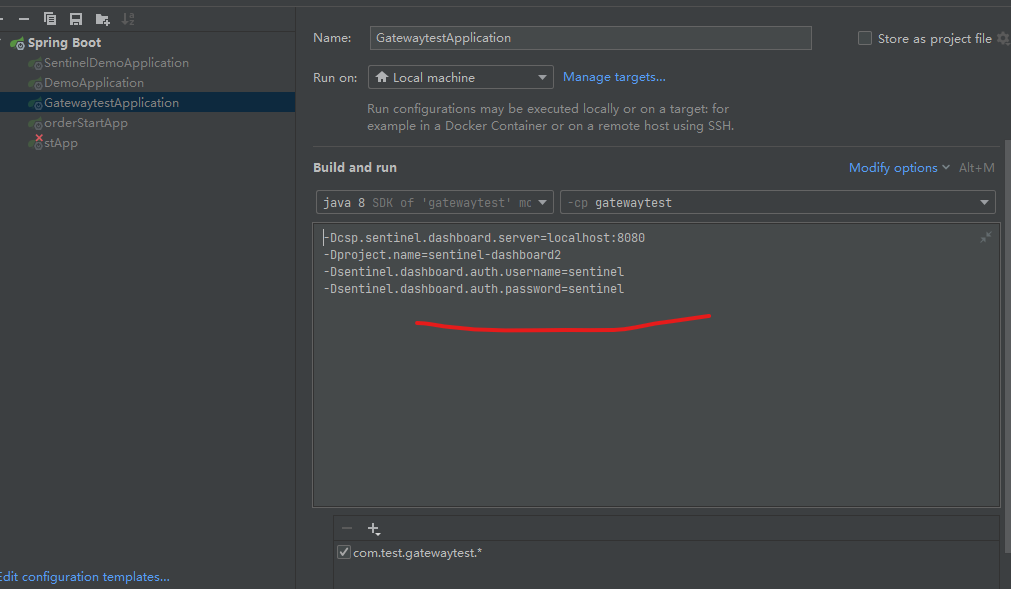Open the Modify options menu

pos(899,168)
